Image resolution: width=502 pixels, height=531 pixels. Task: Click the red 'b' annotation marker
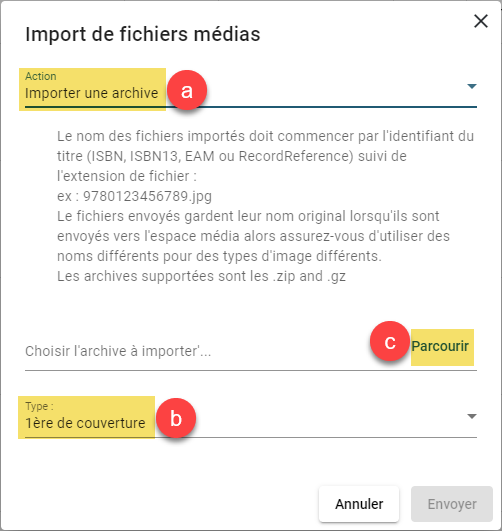pos(176,418)
